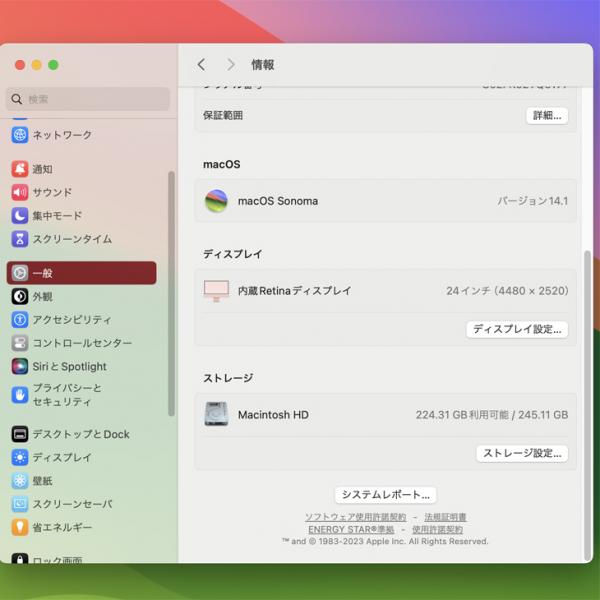The image size is (600, 600).
Task: Open the ソフトウェア使用許諾契約 link
Action: [355, 517]
